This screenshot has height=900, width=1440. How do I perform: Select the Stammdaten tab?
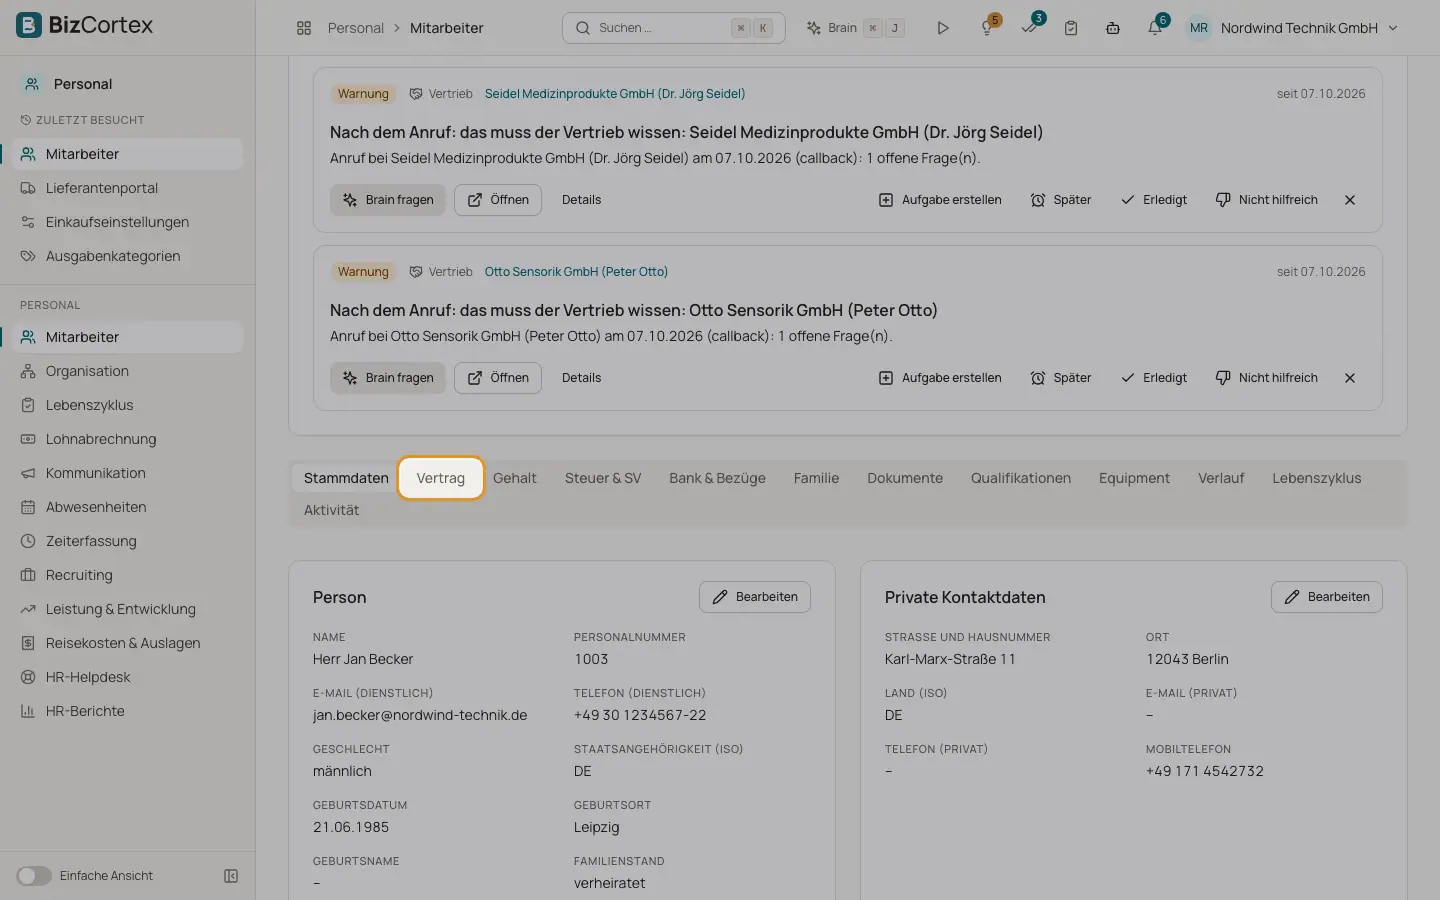346,478
